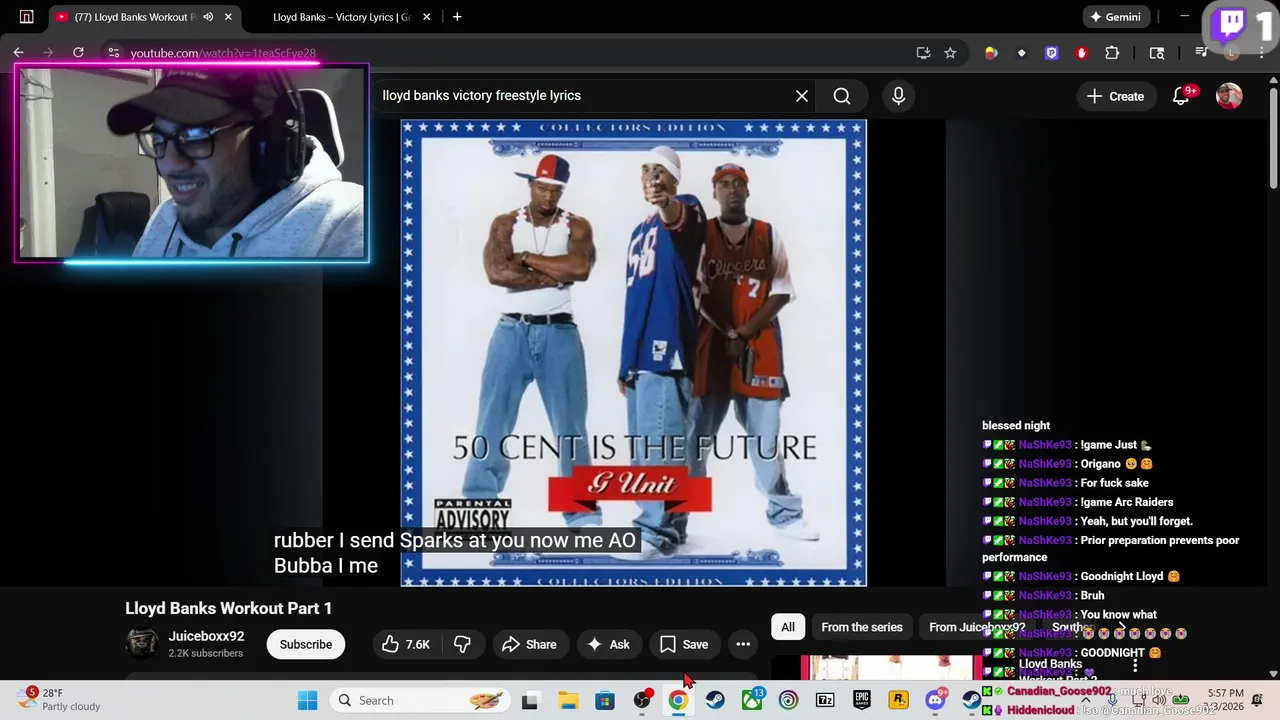Select the From Juiceboxx92 chip
The height and width of the screenshot is (720, 1280).
tap(976, 627)
